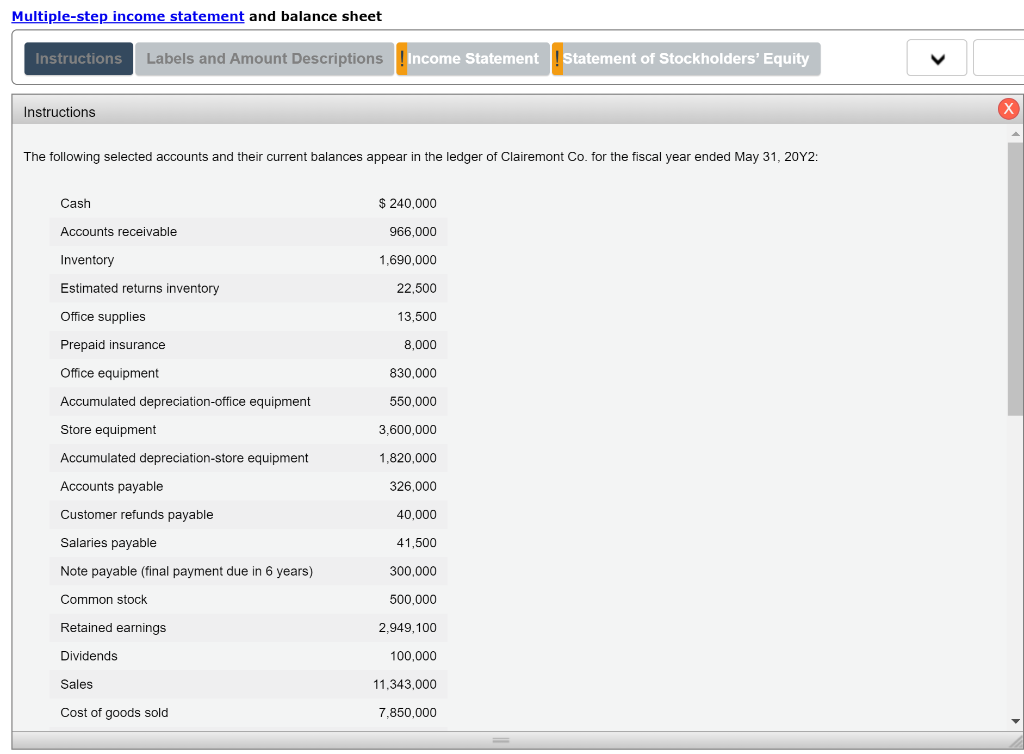Select the 3,600,000 amount
Viewport: 1024px width, 754px height.
click(408, 430)
